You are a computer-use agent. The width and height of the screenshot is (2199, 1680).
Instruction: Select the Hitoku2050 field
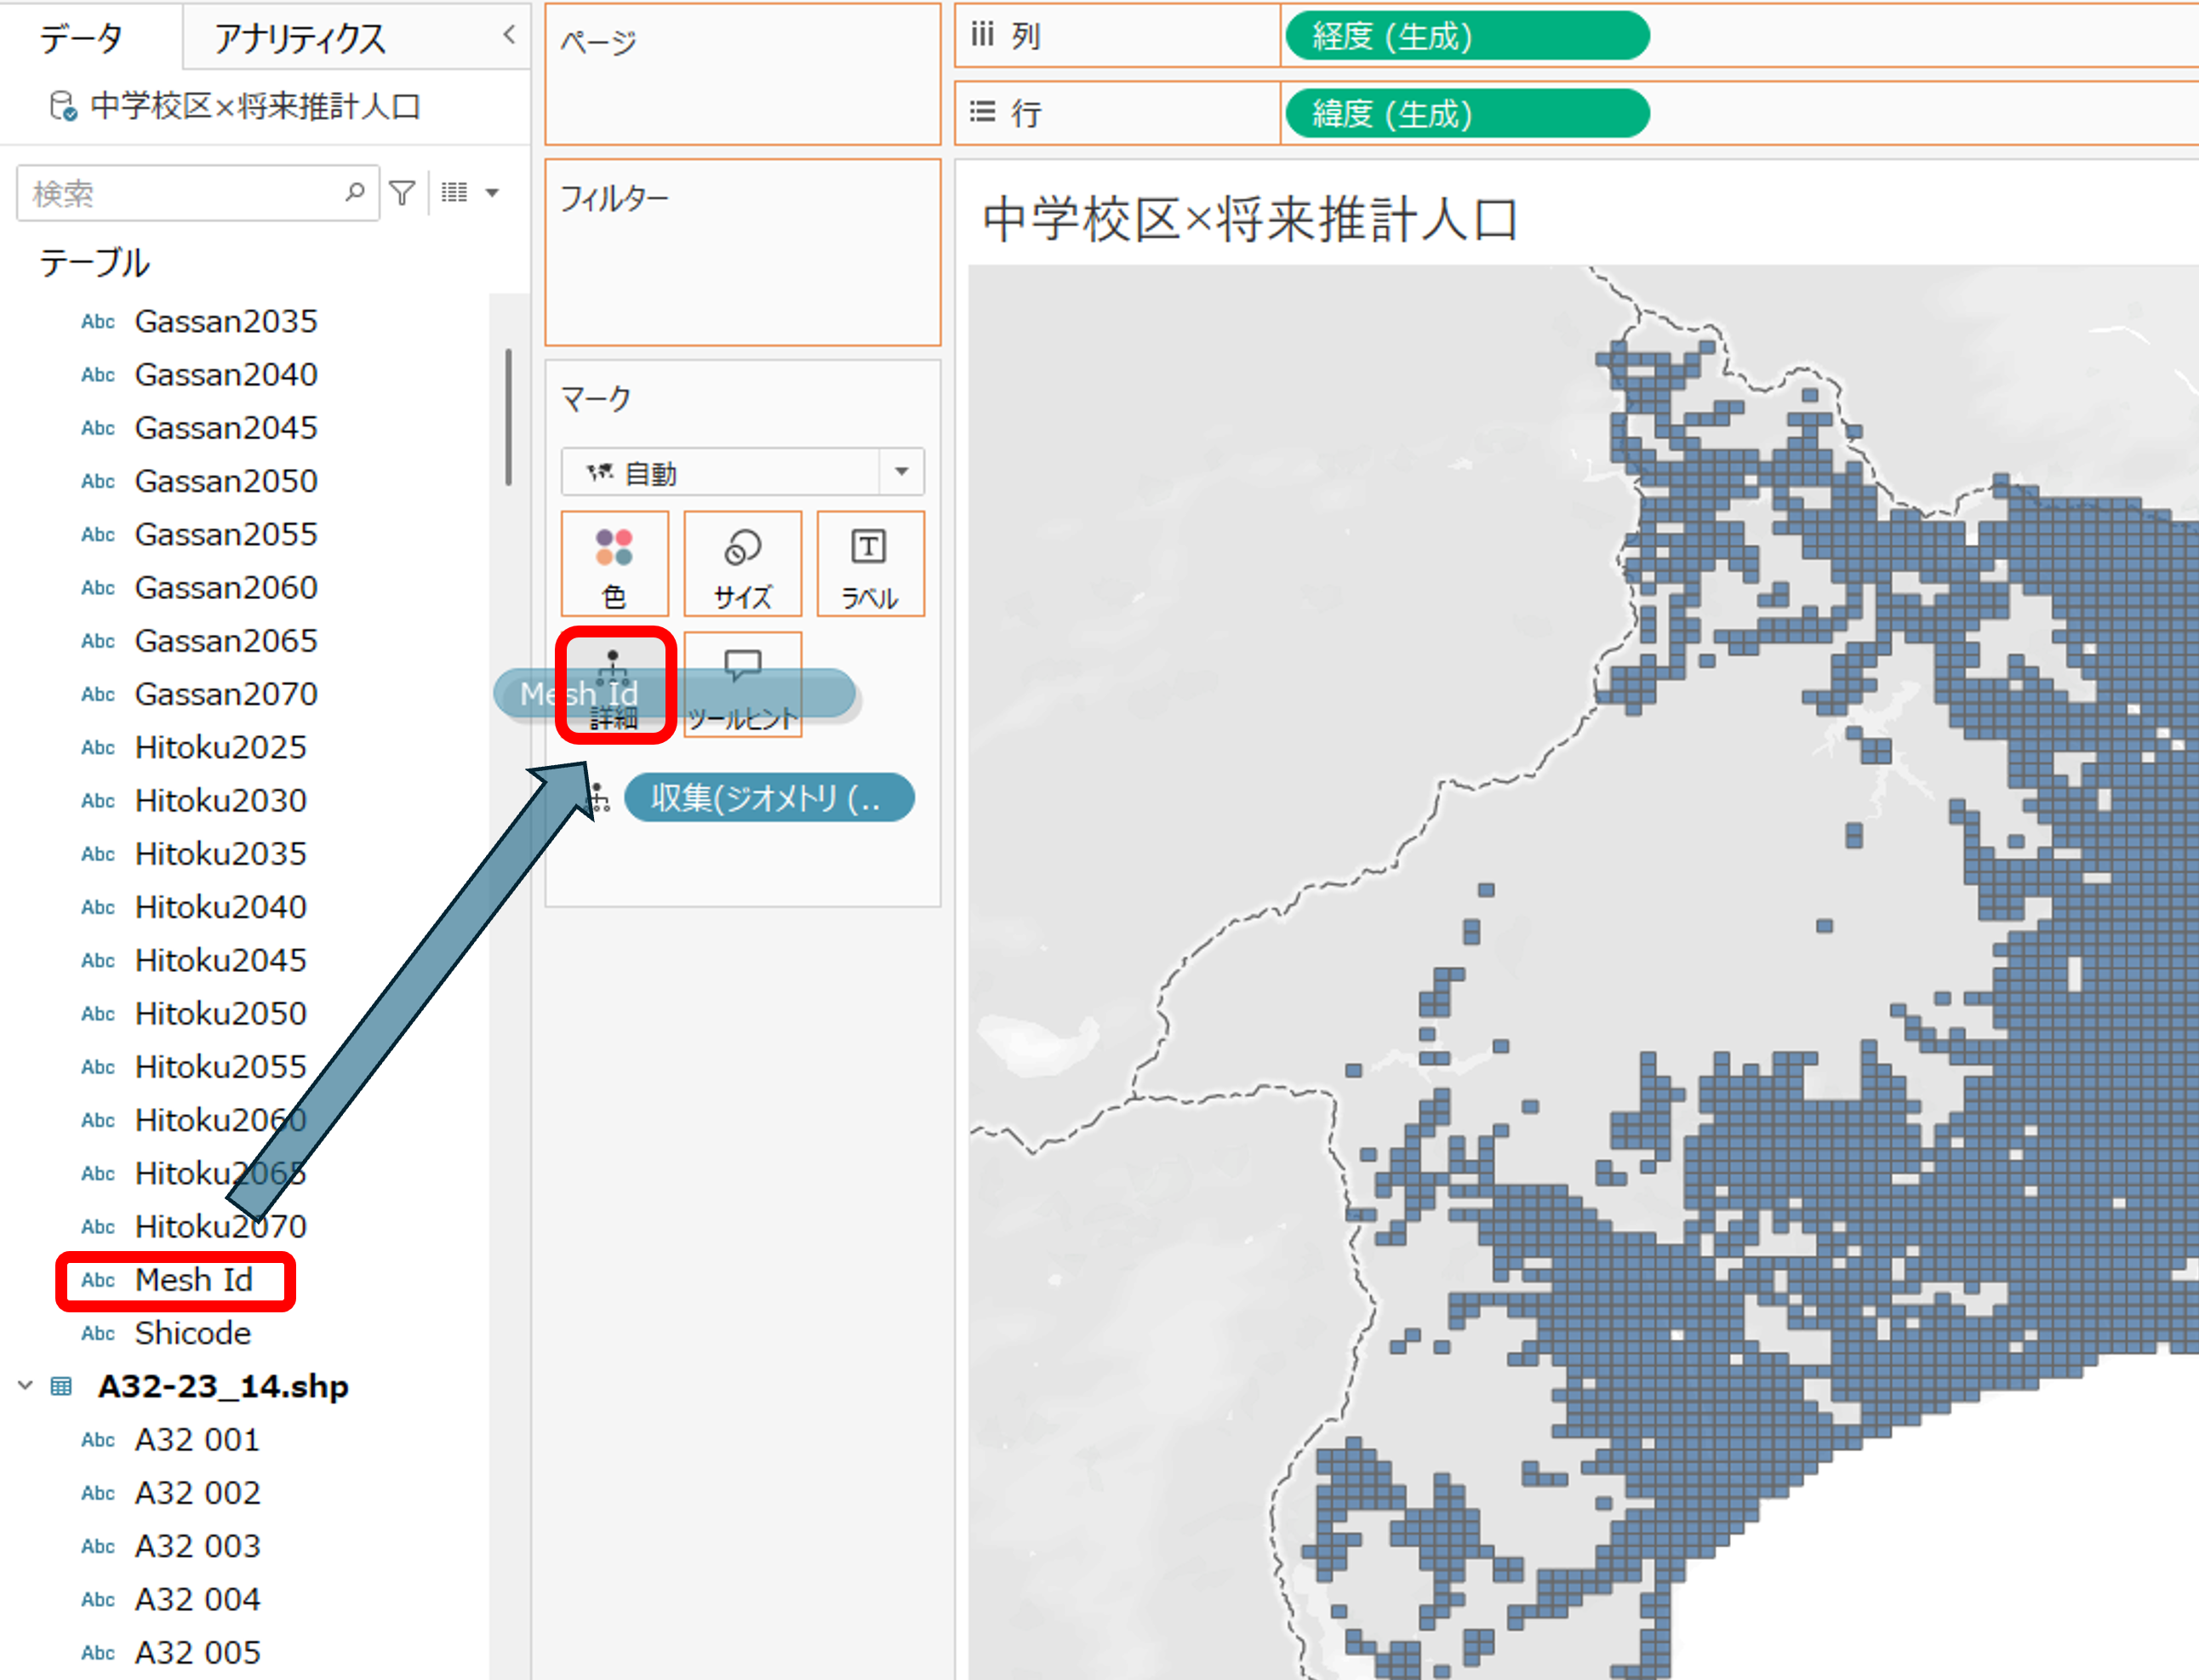click(x=221, y=1014)
